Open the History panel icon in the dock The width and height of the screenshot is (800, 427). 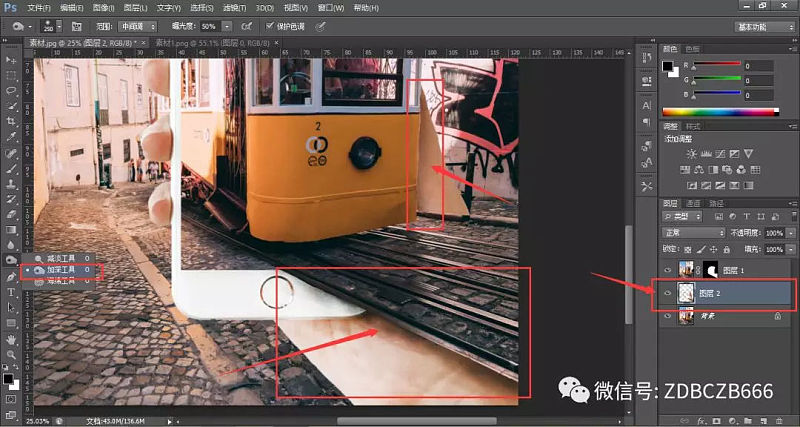646,57
